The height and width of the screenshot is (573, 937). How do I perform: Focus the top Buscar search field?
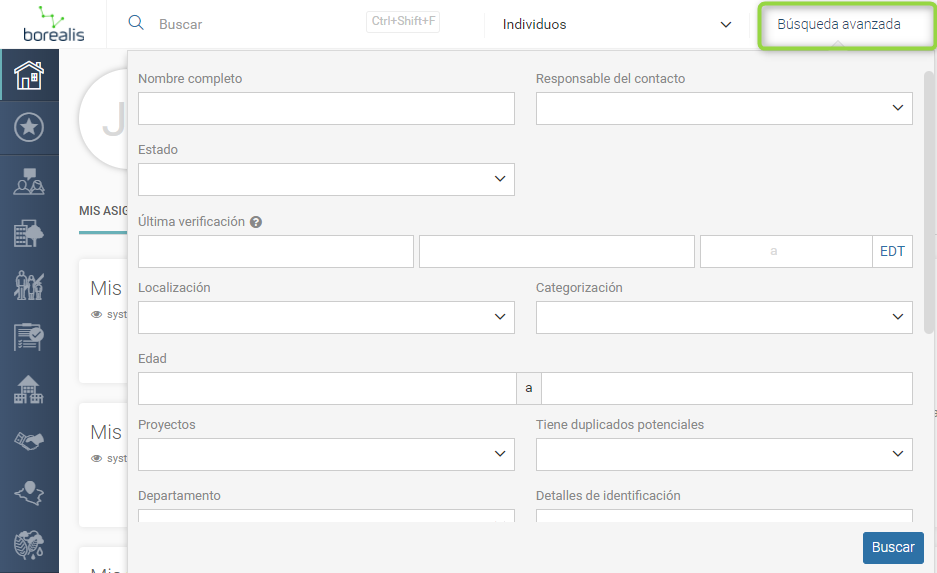257,24
